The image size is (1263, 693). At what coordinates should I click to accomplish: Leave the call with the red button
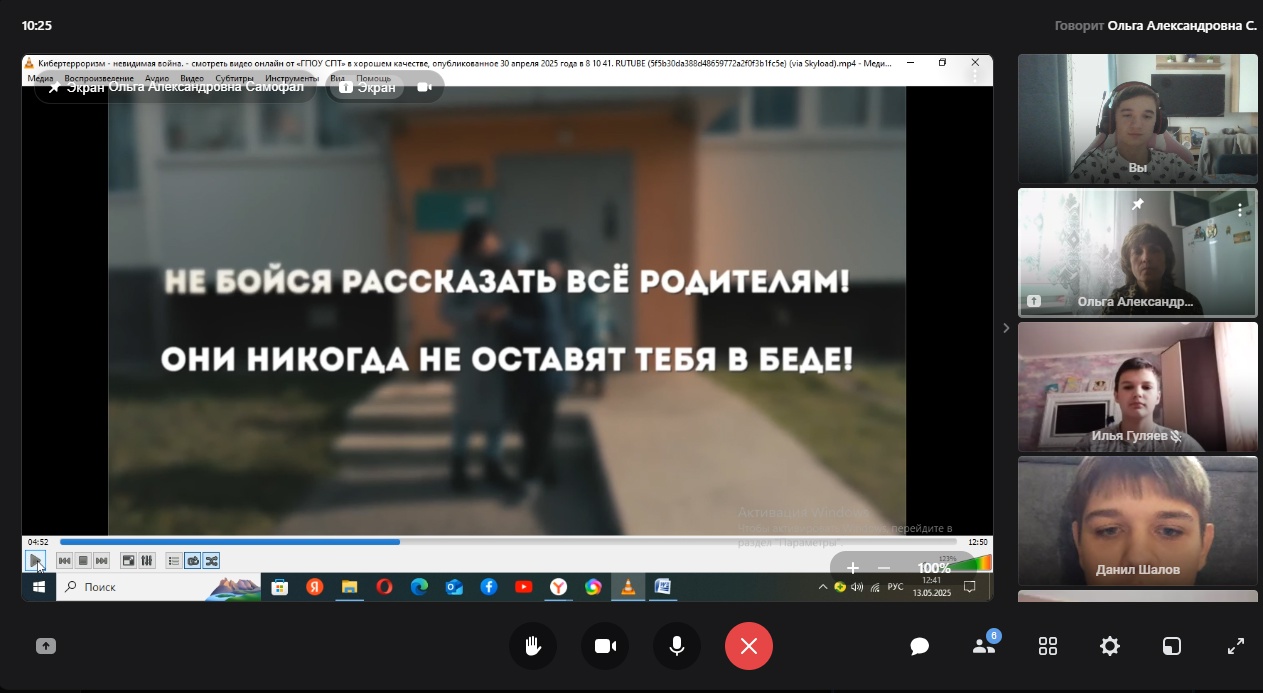tap(749, 646)
